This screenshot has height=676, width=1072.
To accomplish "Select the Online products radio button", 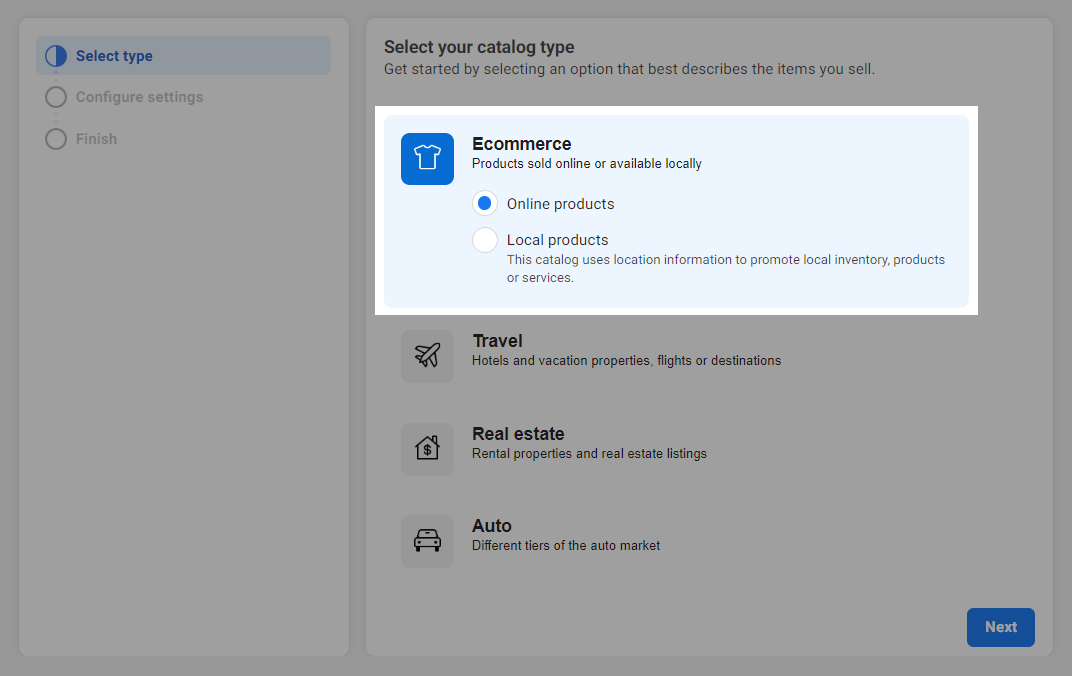I will tap(485, 203).
